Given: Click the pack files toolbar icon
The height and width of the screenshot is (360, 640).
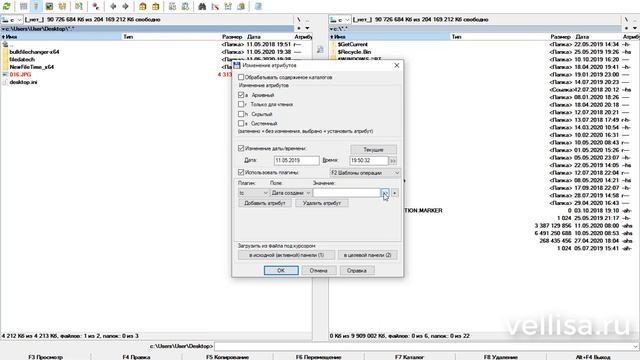Looking at the screenshot, I should [142, 6].
